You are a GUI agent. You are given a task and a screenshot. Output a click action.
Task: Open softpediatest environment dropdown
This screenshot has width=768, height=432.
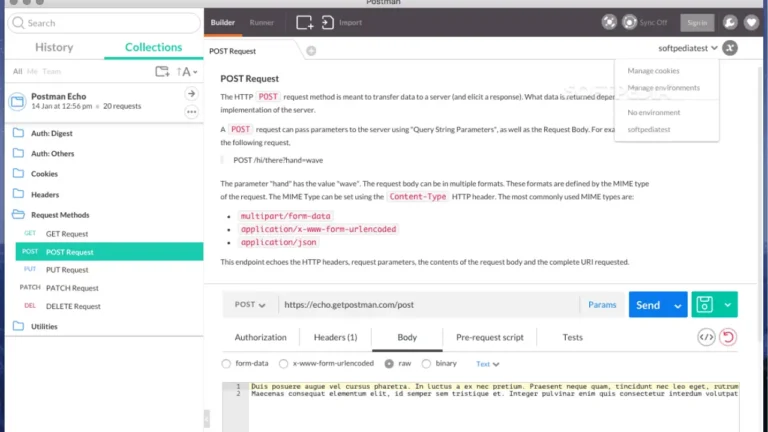pyautogui.click(x=688, y=48)
